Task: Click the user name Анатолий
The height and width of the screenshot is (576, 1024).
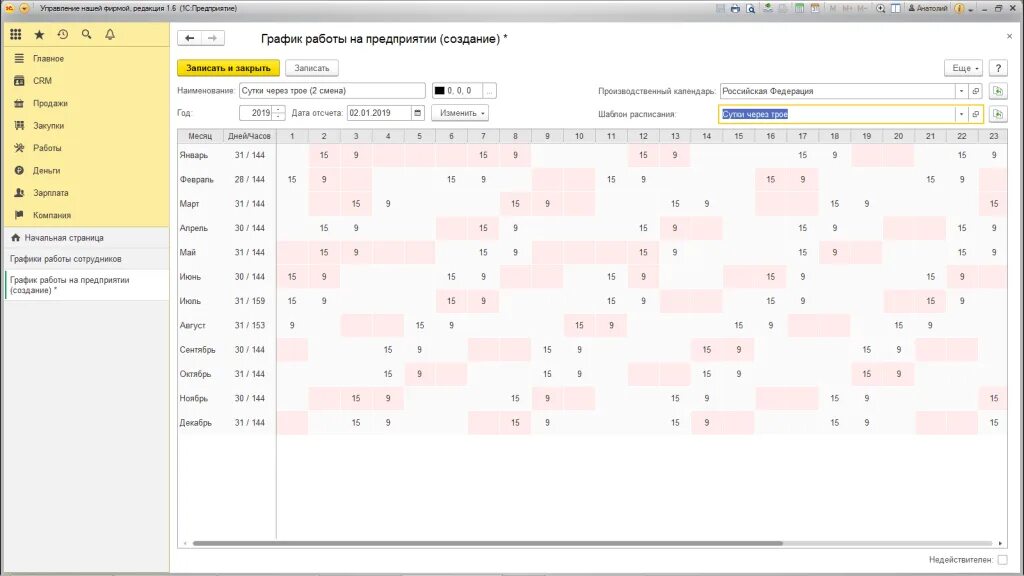Action: [x=927, y=8]
